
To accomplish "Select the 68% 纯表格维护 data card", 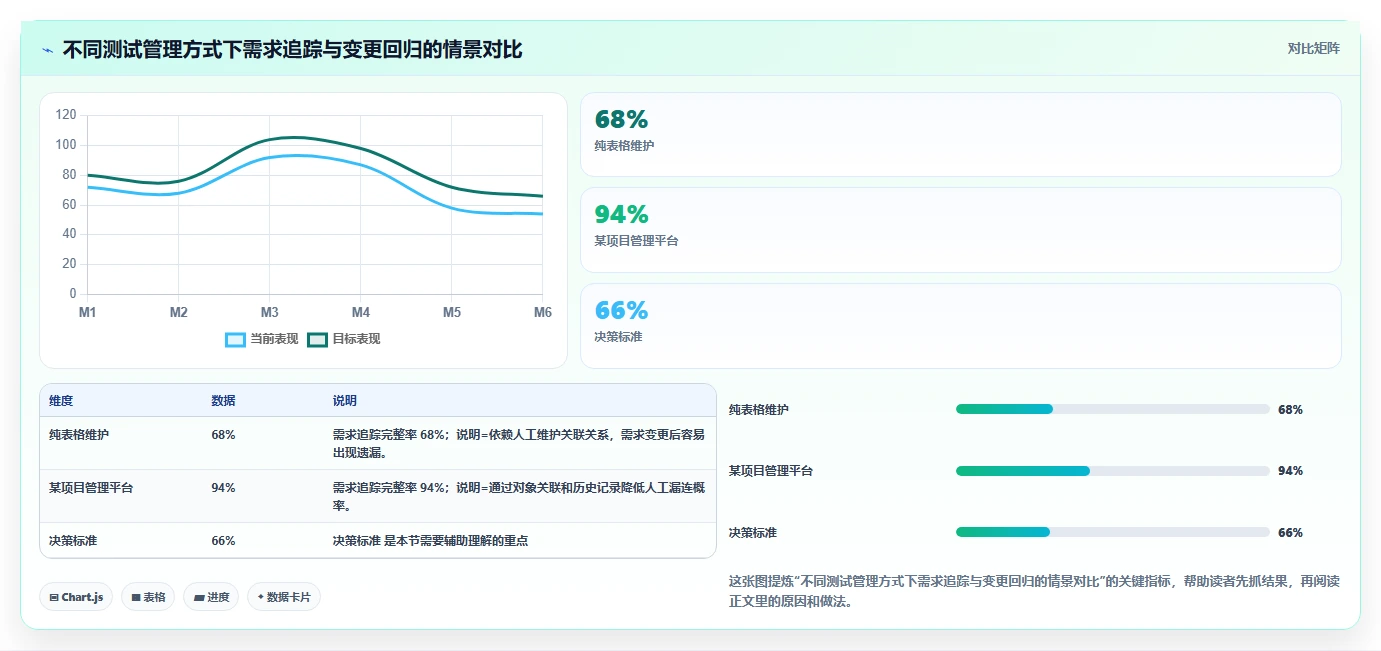I will (960, 135).
